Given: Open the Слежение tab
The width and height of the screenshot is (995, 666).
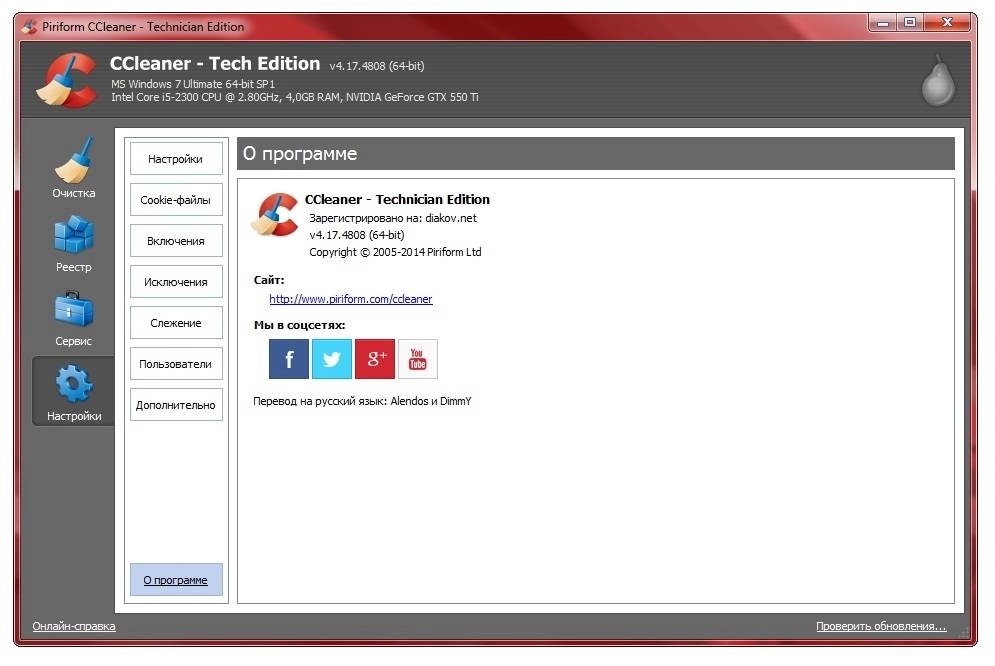Looking at the screenshot, I should 176,323.
